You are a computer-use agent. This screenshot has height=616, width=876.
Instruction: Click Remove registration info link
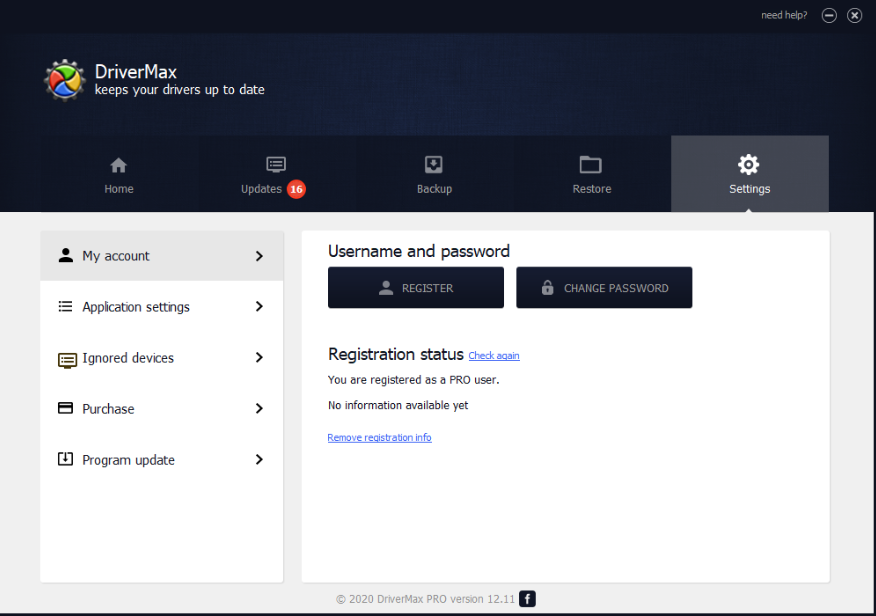(379, 437)
